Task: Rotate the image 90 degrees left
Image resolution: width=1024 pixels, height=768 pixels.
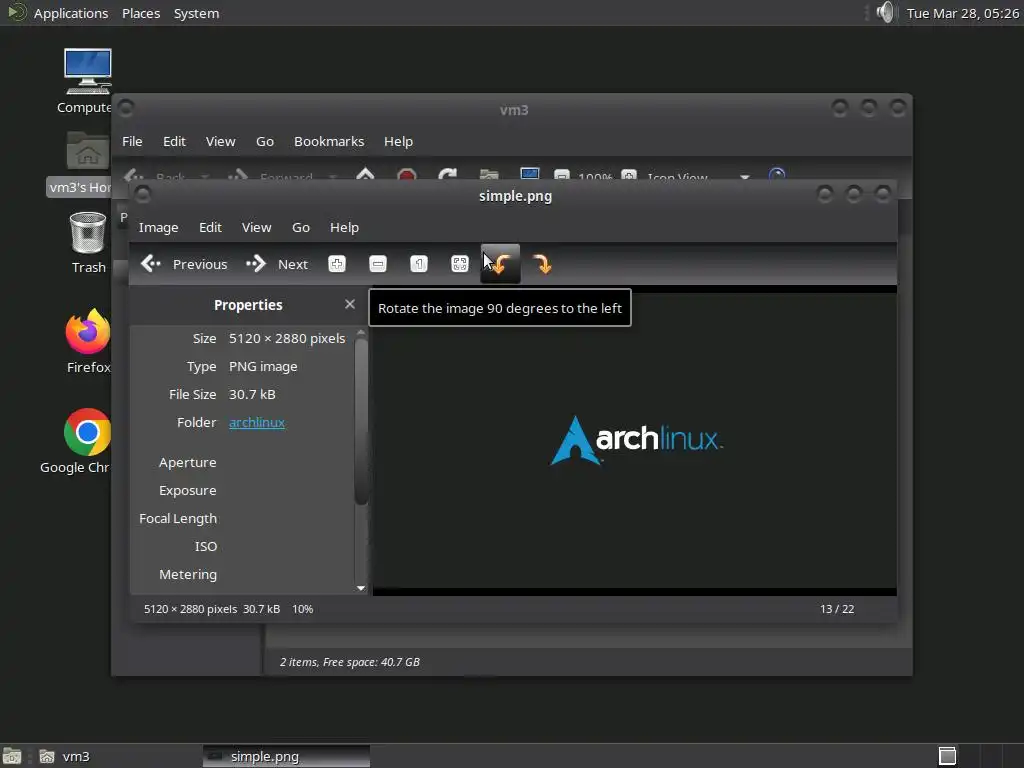Action: [x=500, y=264]
